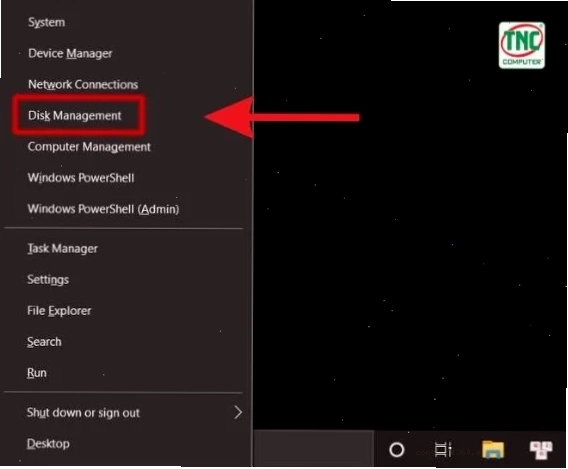The image size is (568, 469).
Task: Launch File Explorer menu entry
Action: [x=59, y=311]
